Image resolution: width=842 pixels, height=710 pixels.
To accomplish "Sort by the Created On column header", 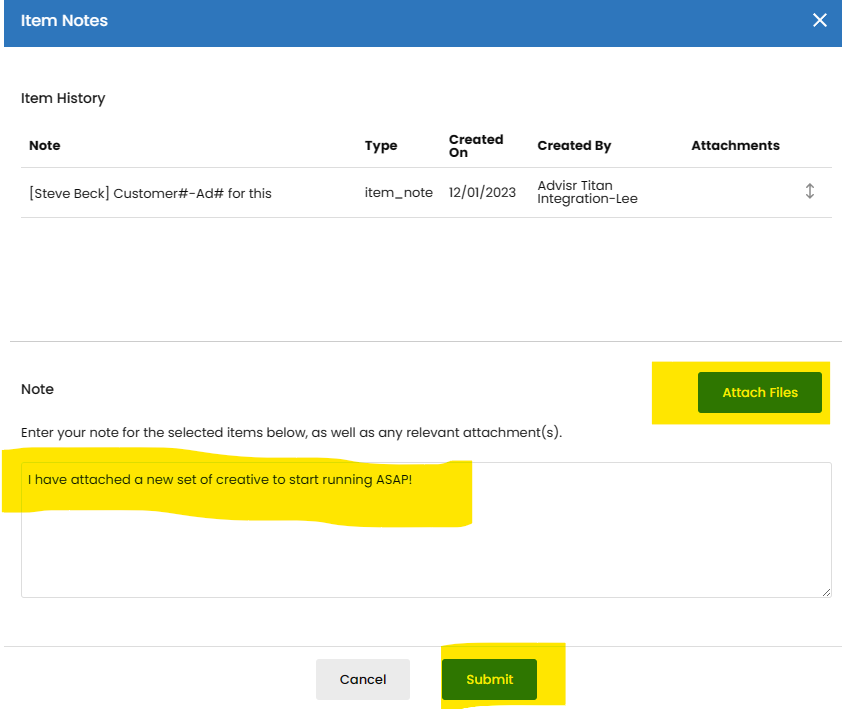I will (476, 146).
